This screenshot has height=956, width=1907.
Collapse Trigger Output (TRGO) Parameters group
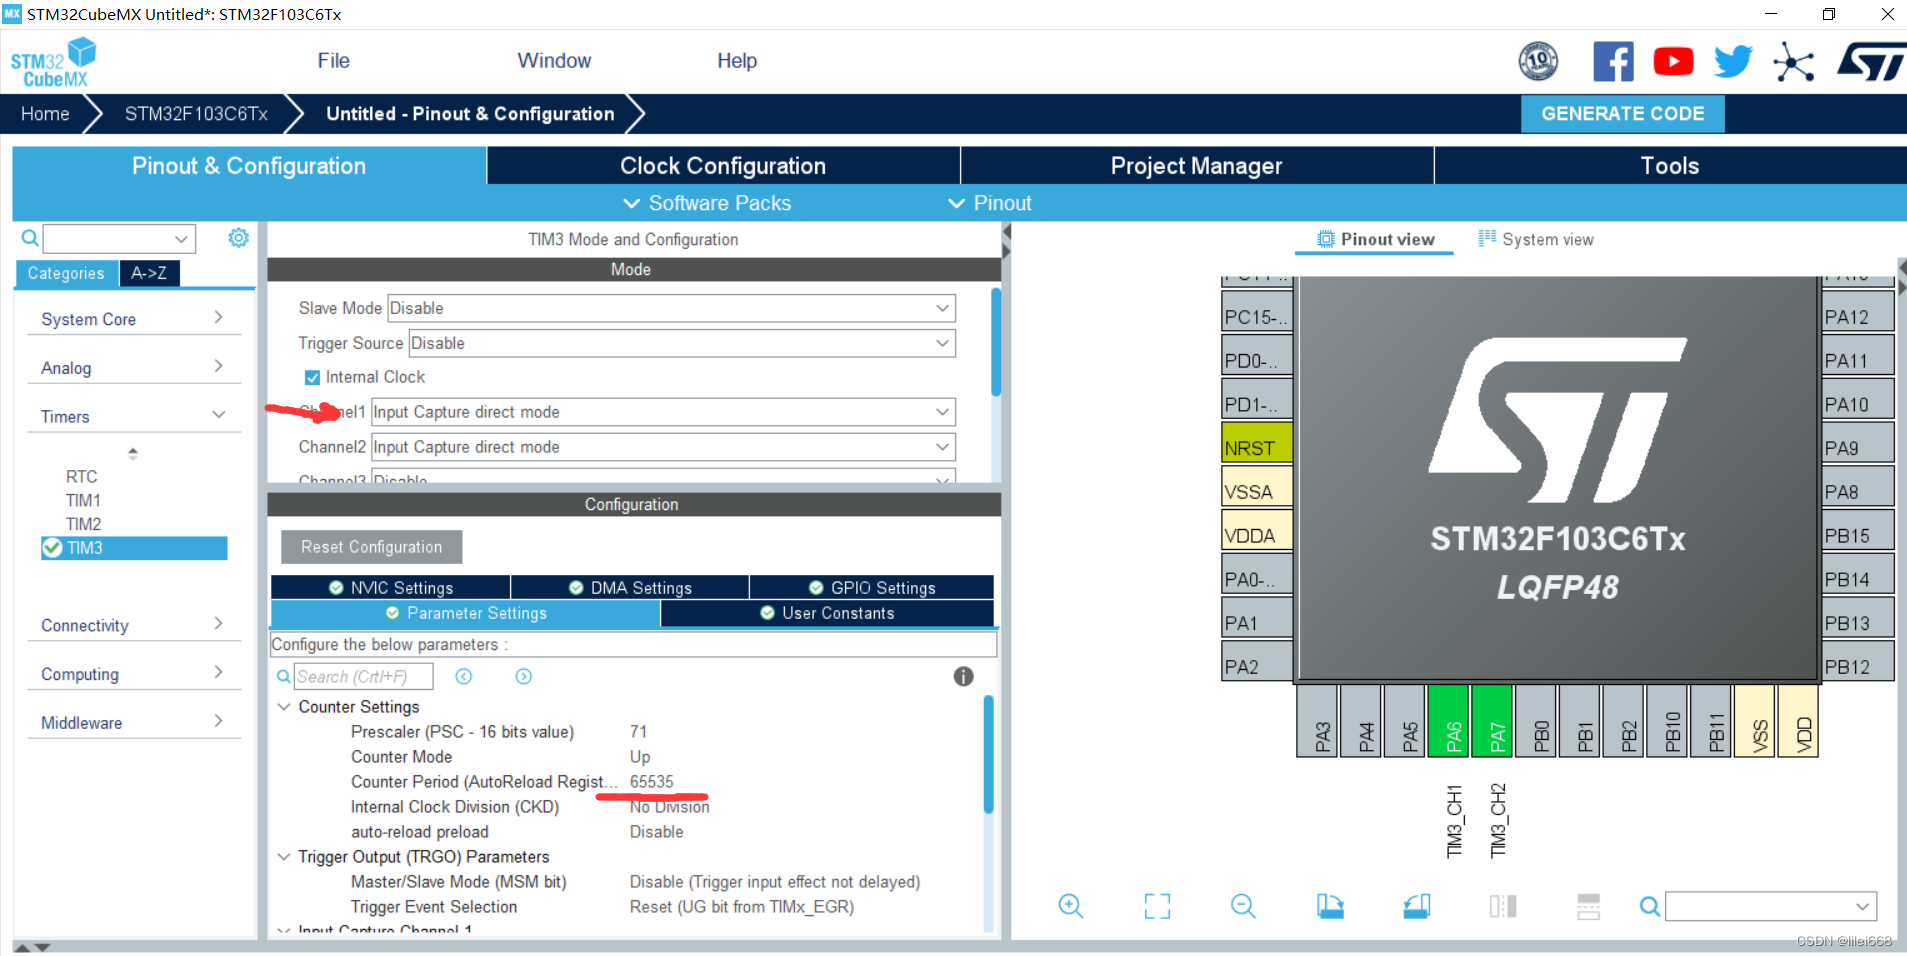(x=284, y=857)
